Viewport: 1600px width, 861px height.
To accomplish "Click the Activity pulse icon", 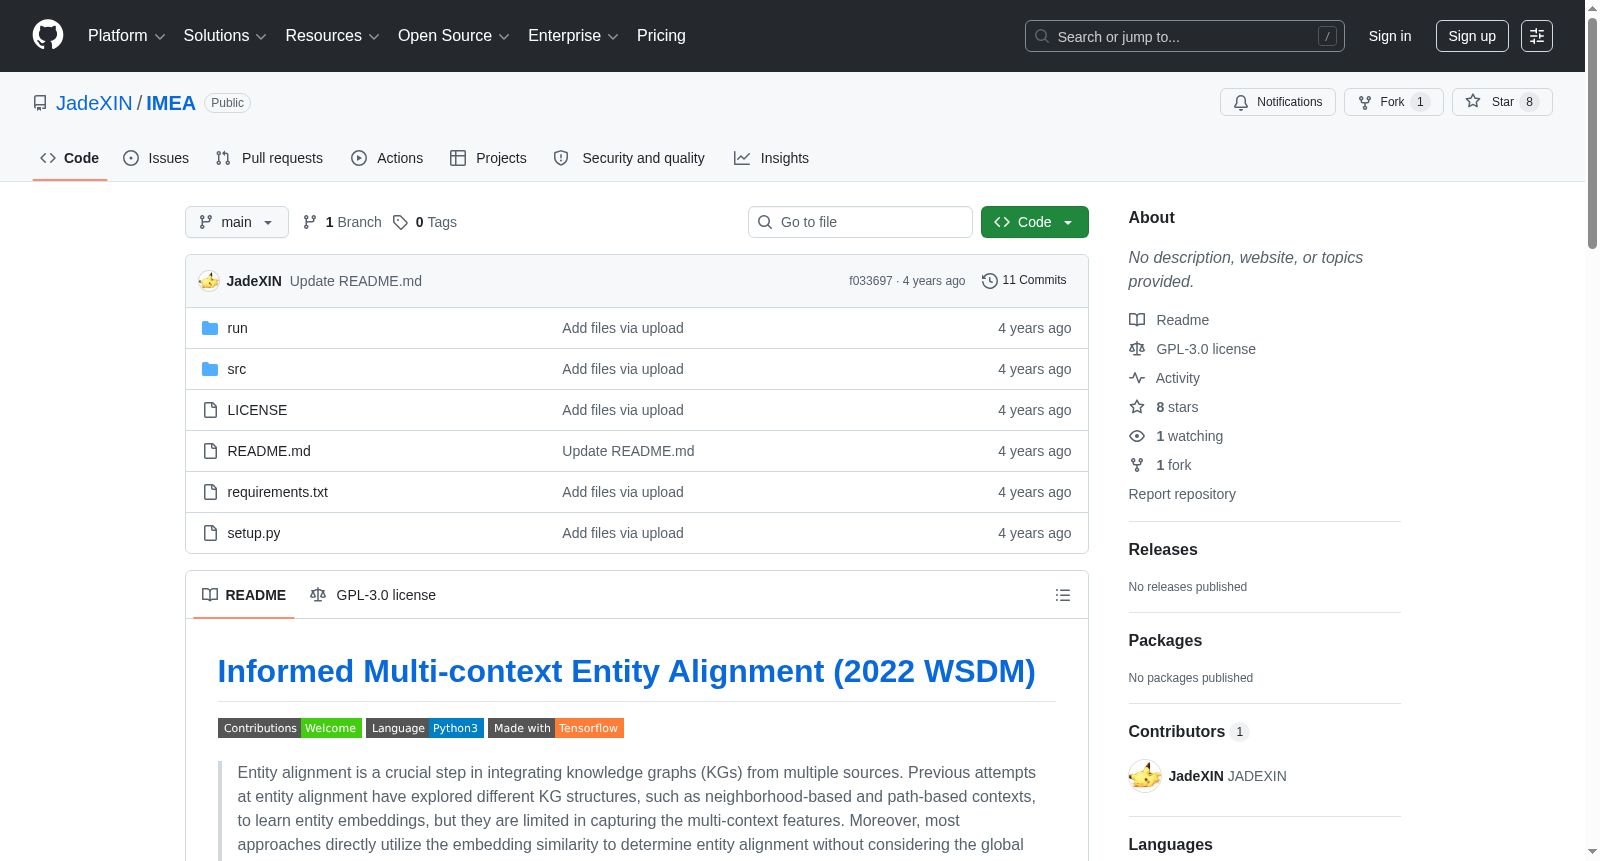I will tap(1137, 378).
